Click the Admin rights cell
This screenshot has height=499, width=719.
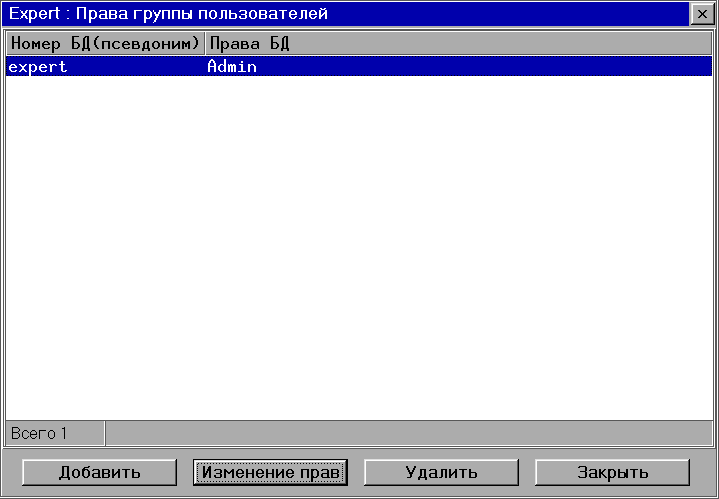[x=232, y=67]
